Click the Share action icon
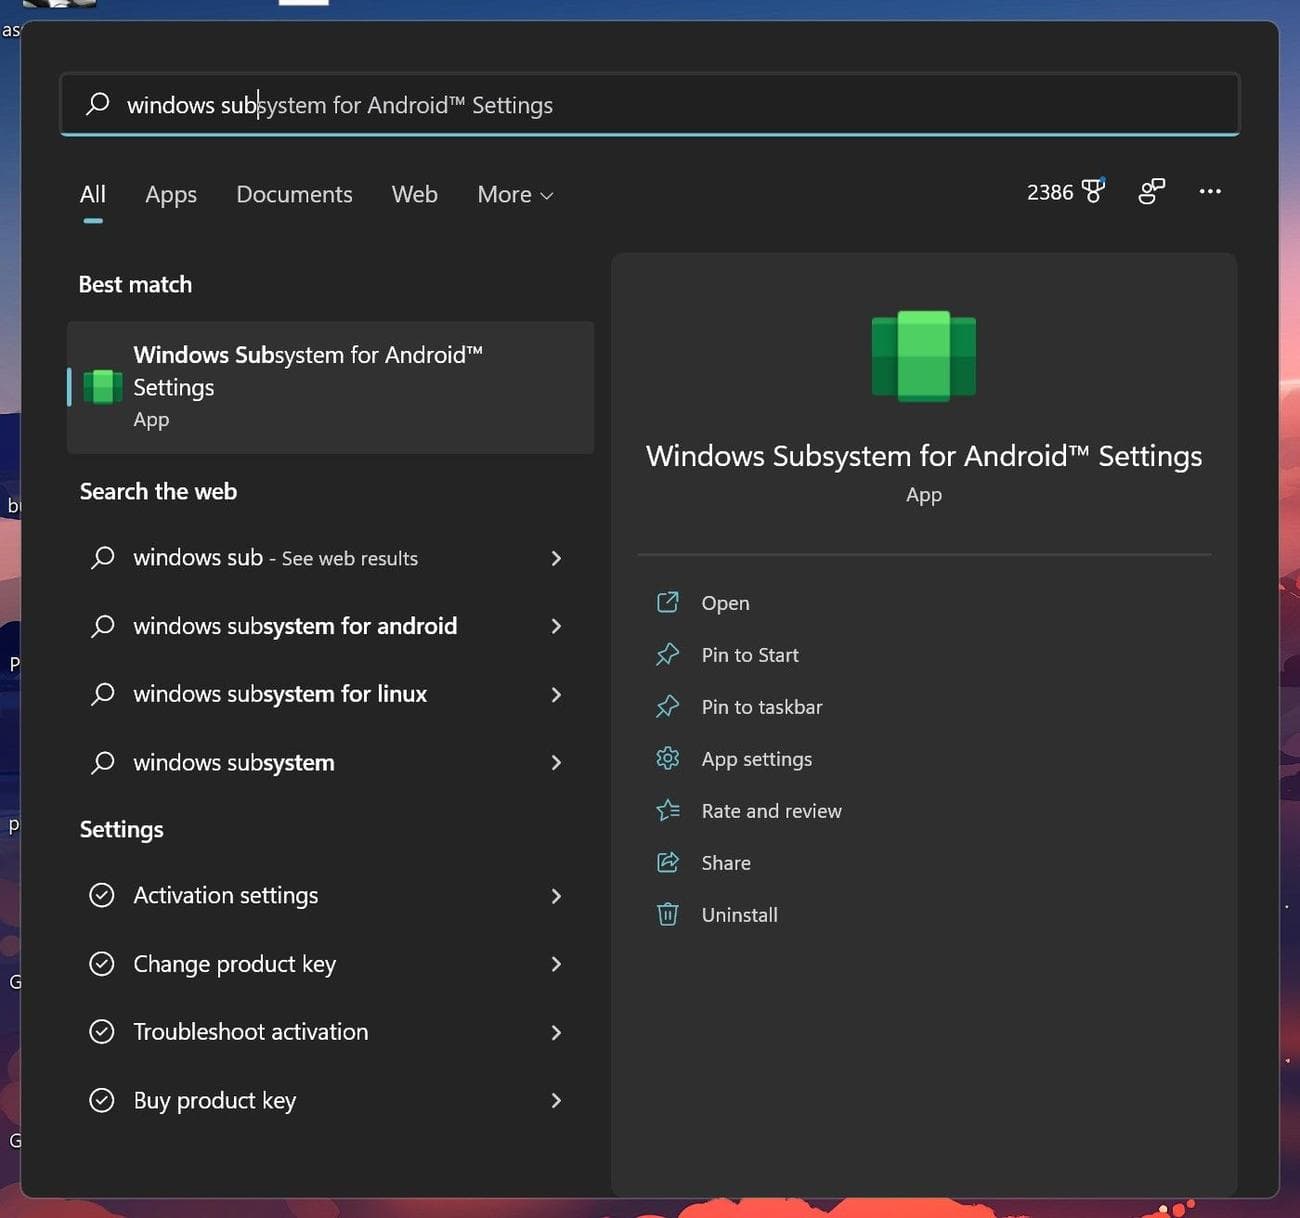The image size is (1300, 1218). click(667, 862)
